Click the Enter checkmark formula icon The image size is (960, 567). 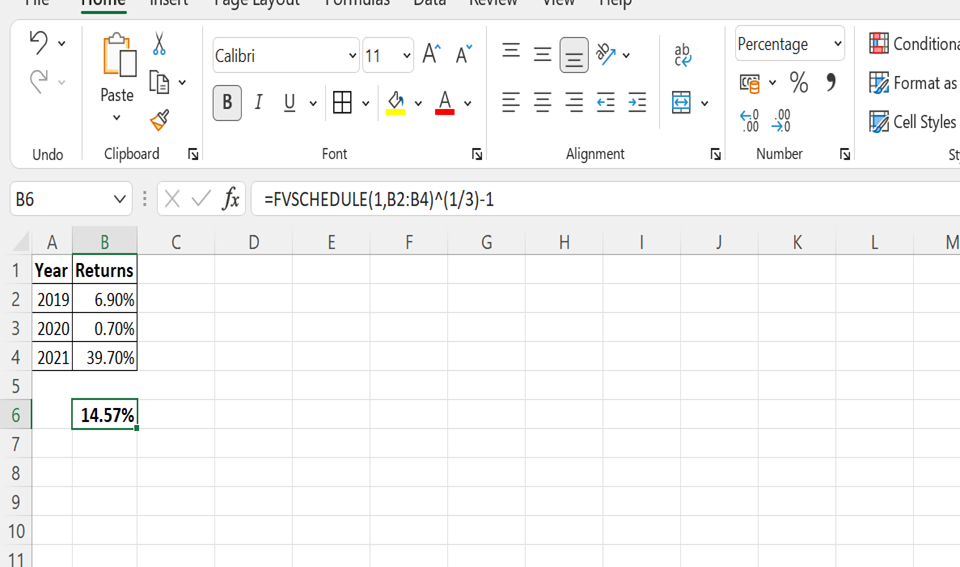coord(201,199)
